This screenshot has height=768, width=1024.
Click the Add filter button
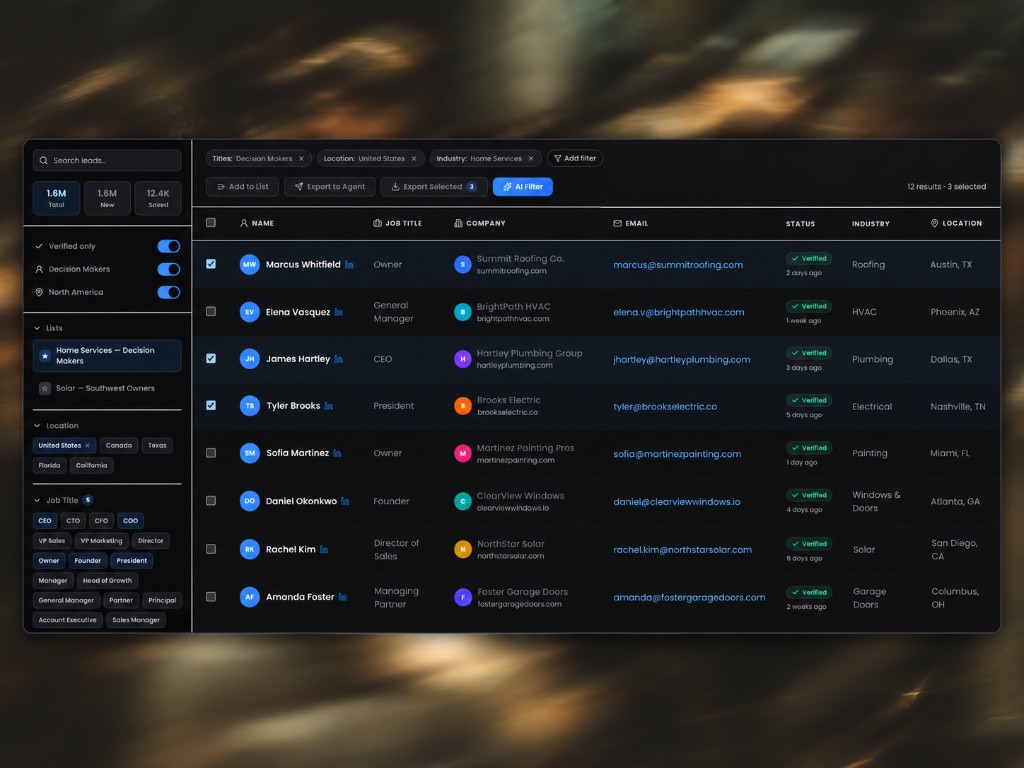(x=575, y=159)
